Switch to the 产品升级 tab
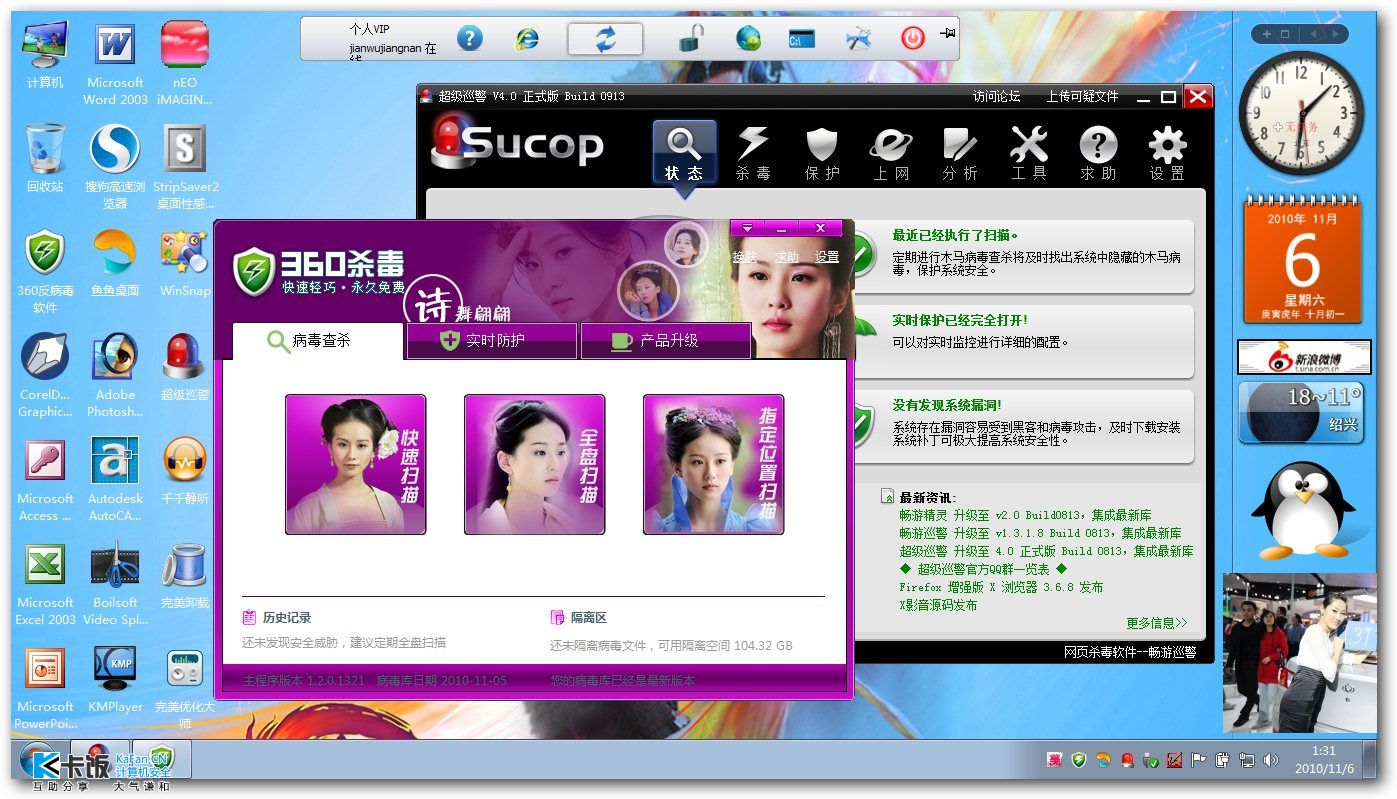This screenshot has height=799, width=1397. pos(666,341)
